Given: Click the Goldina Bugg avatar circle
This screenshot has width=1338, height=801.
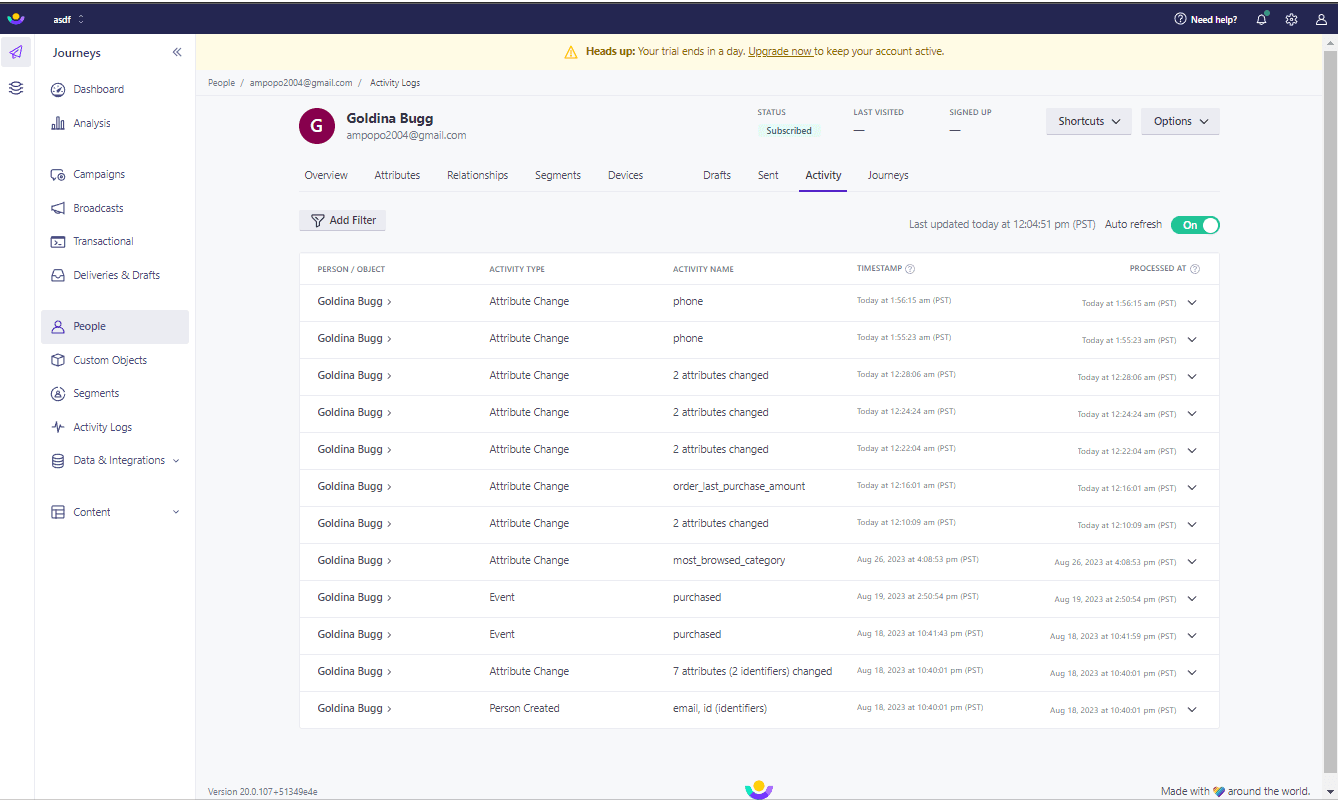Looking at the screenshot, I should coord(317,126).
